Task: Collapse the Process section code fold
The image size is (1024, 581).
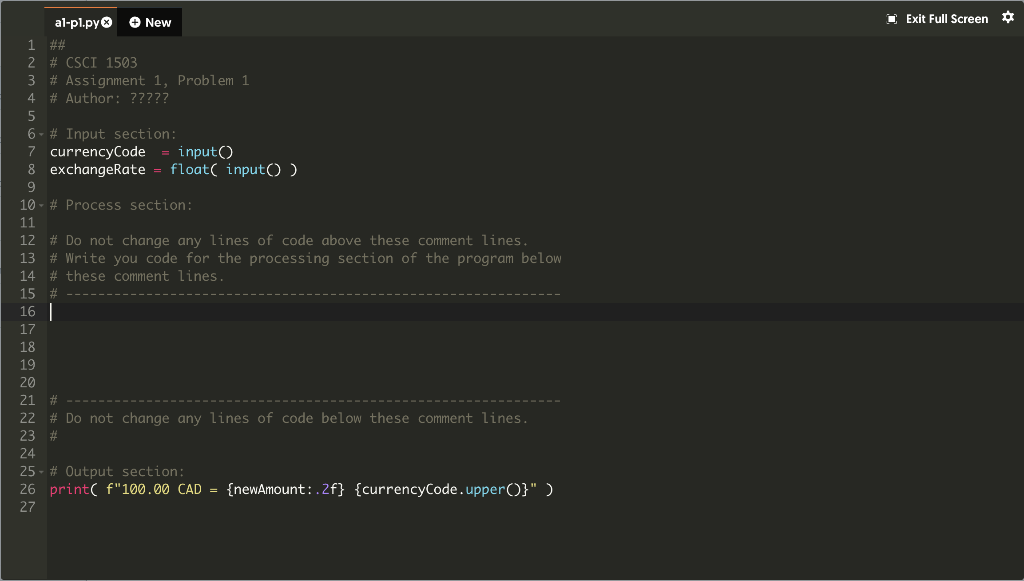Action: tap(41, 204)
